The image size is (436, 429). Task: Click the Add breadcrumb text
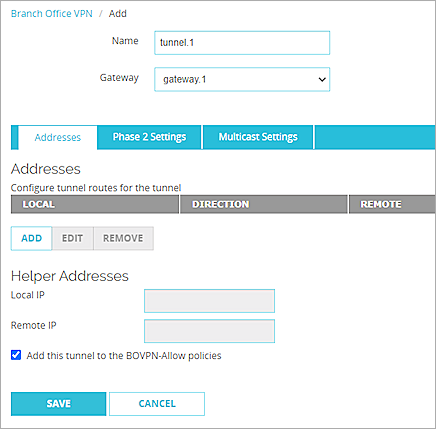click(118, 14)
